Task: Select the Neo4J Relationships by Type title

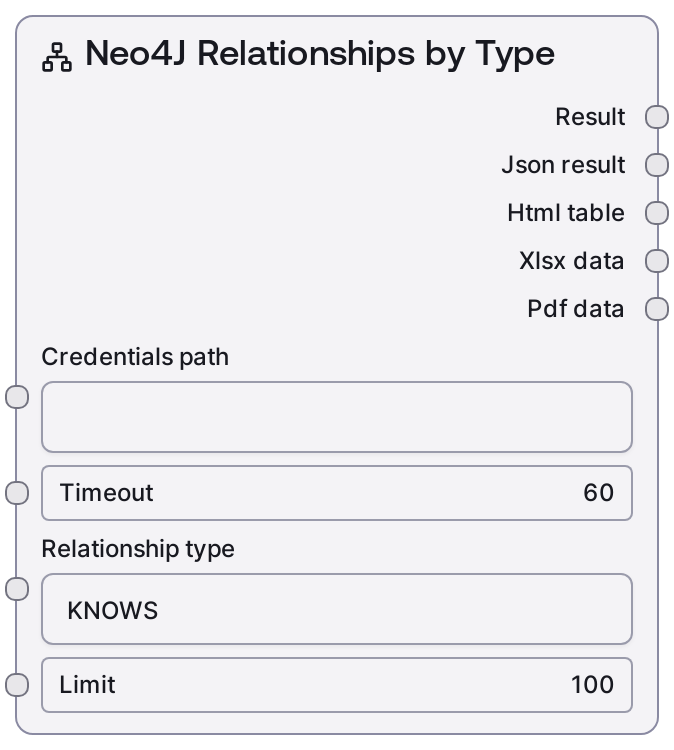Action: [319, 54]
